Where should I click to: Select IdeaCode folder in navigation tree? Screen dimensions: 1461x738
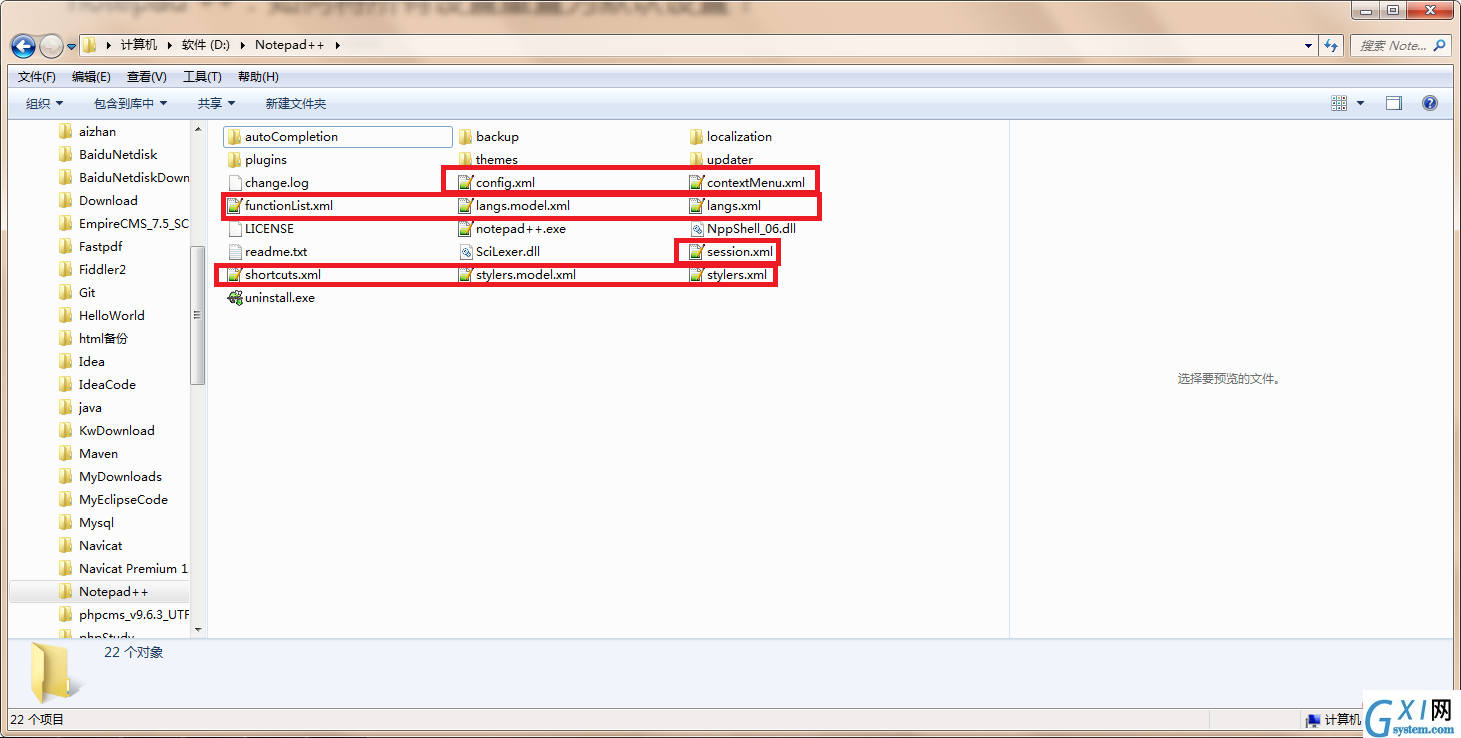click(x=107, y=384)
